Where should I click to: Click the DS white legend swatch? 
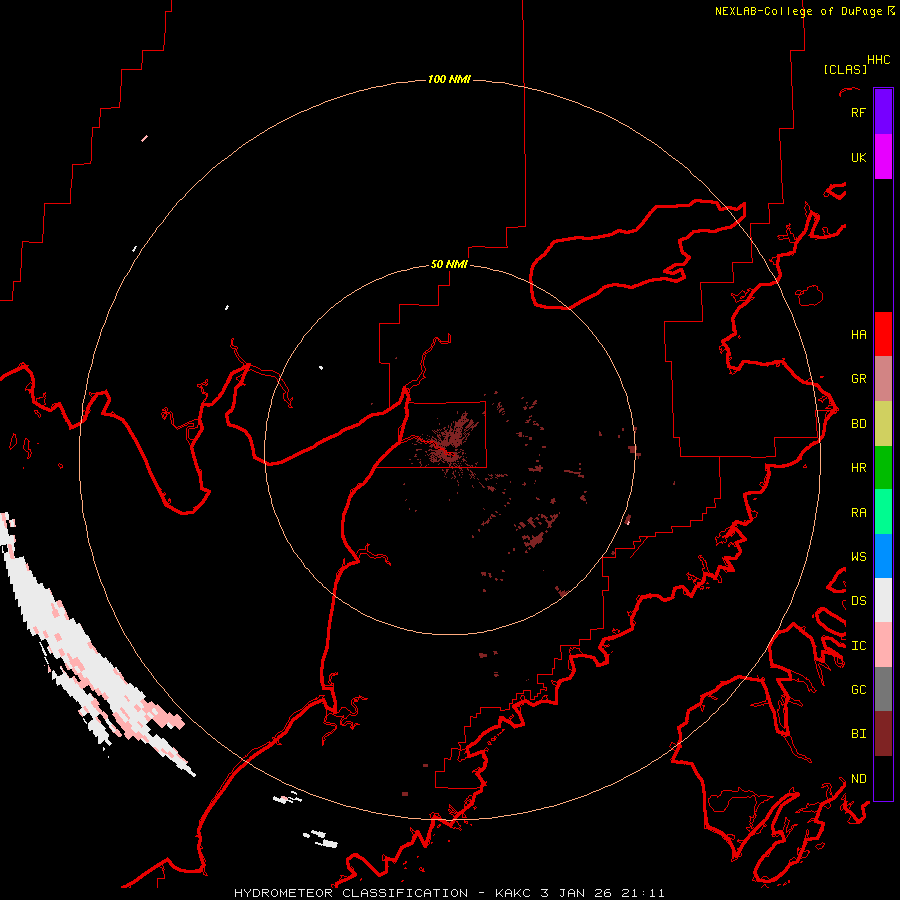click(883, 600)
